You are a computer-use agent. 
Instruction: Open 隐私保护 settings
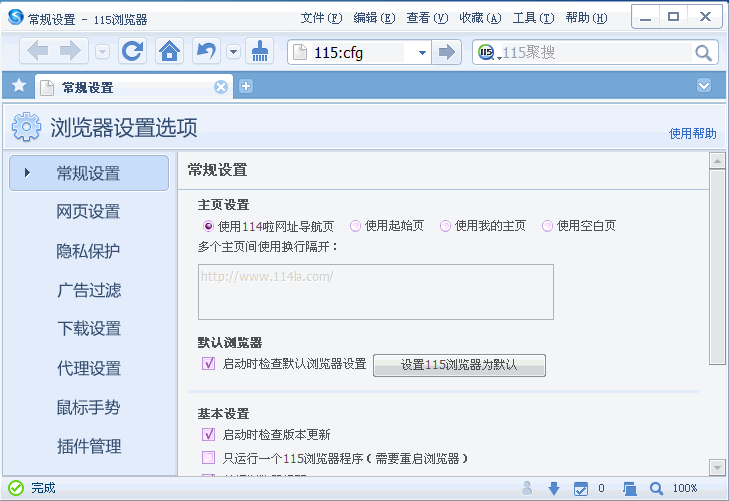pyautogui.click(x=89, y=251)
